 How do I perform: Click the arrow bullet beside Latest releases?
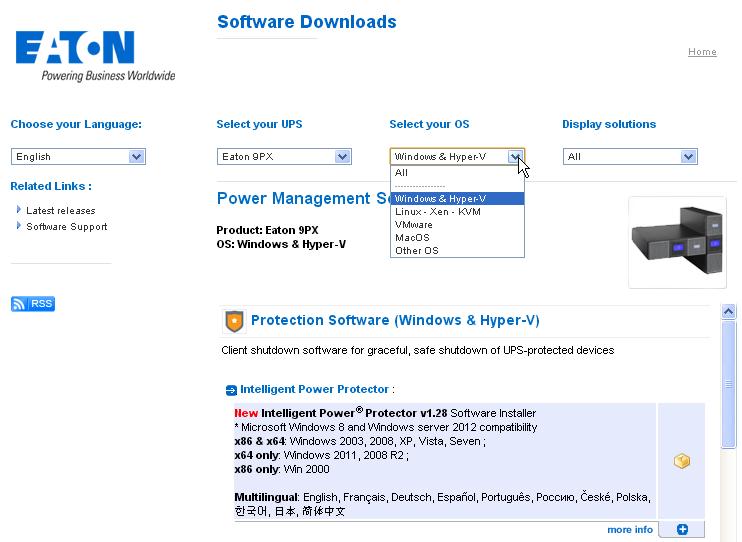[18, 209]
